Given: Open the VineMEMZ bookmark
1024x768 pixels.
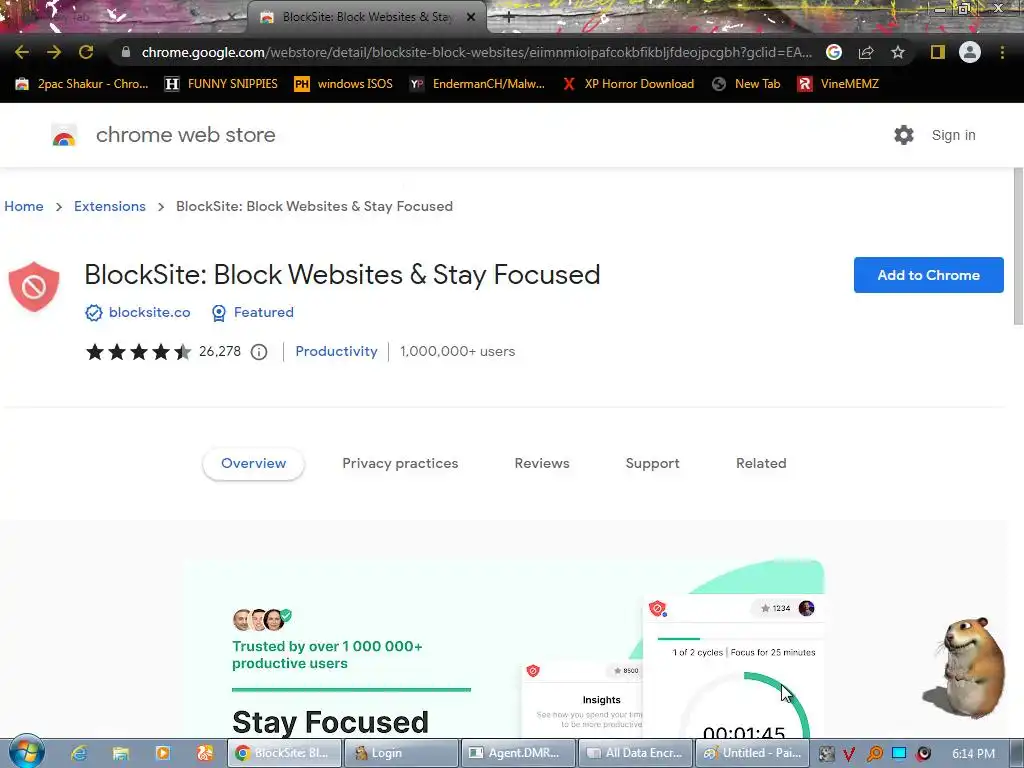Looking at the screenshot, I should [x=839, y=84].
